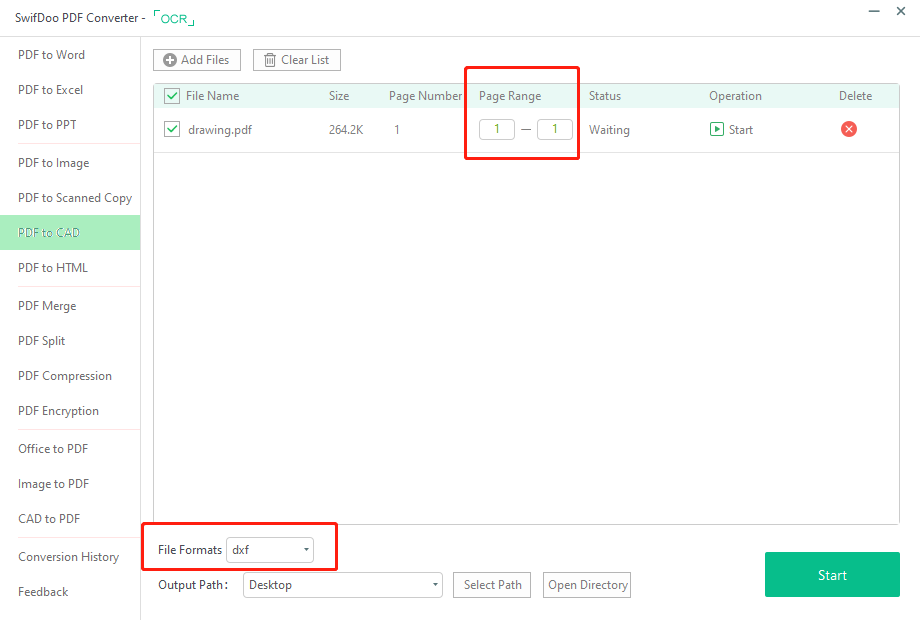Click the Size column header

tap(339, 96)
